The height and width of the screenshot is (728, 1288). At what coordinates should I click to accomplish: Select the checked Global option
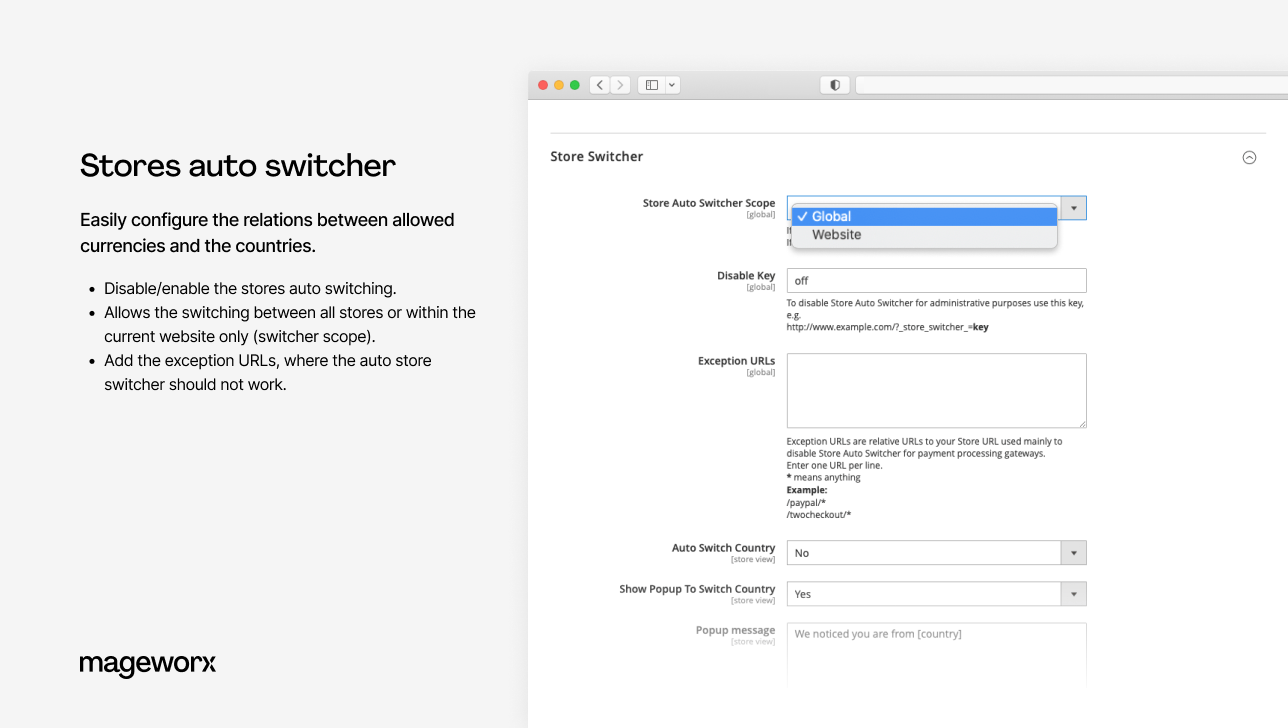(830, 216)
